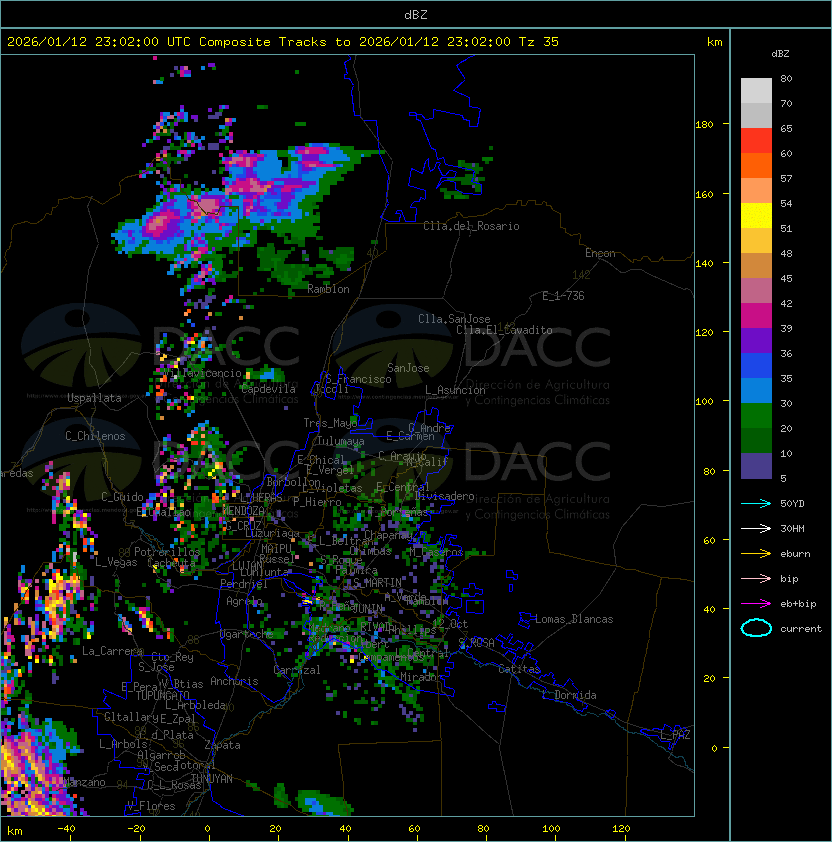Click the 'C_Guido' map label
The image size is (832, 842).
[122, 497]
